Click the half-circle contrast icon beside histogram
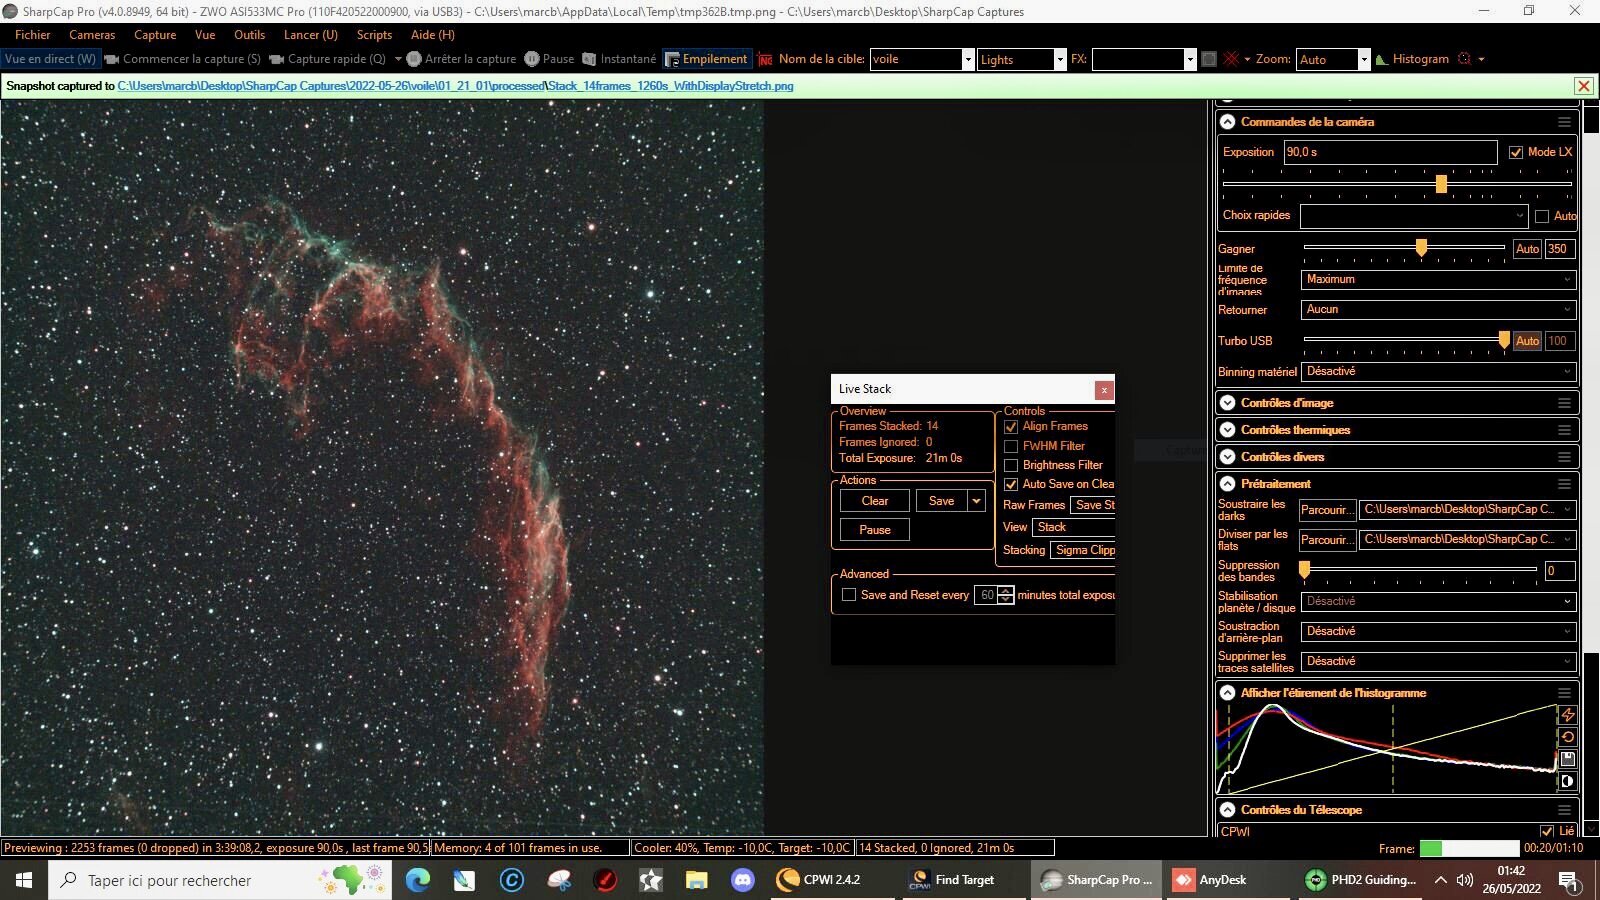The height and width of the screenshot is (900, 1600). 1567,781
